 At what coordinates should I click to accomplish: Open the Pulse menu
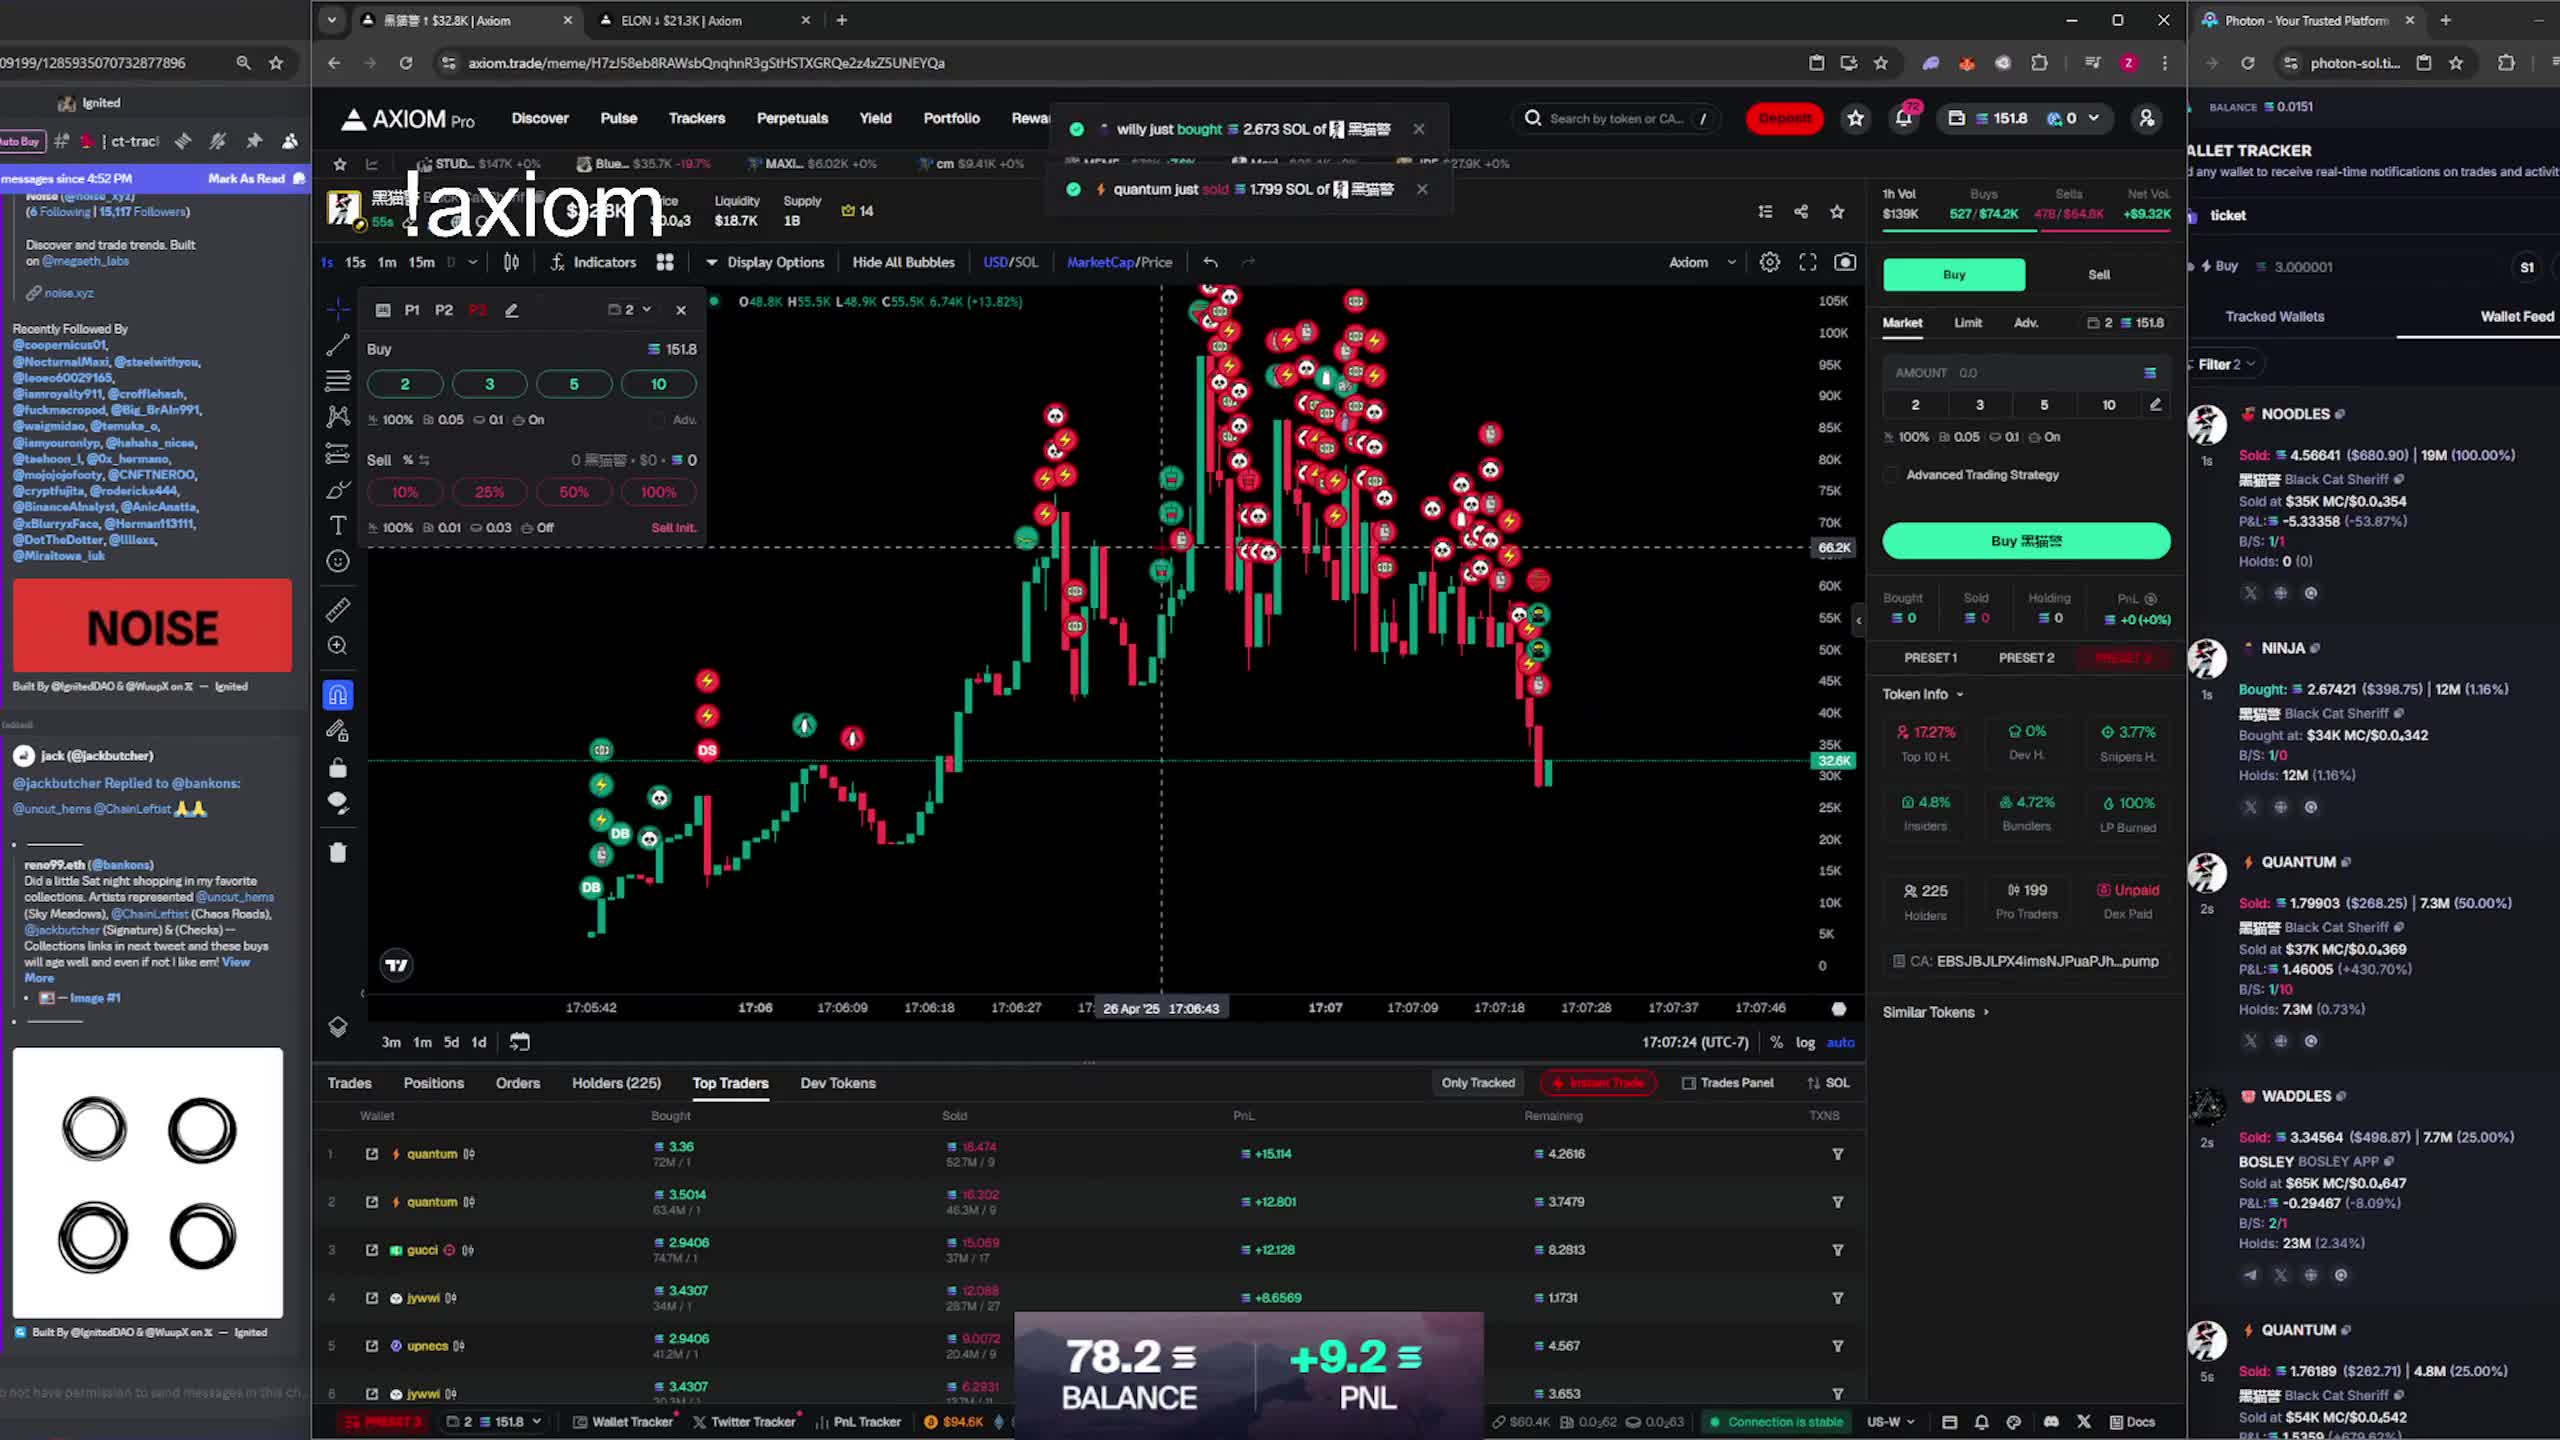coord(618,118)
